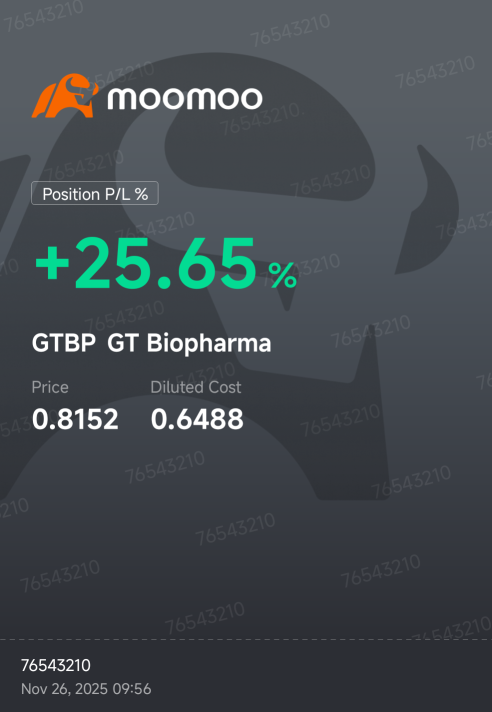Click the orange moomoo bull logo icon
The image size is (492, 712).
(x=65, y=96)
